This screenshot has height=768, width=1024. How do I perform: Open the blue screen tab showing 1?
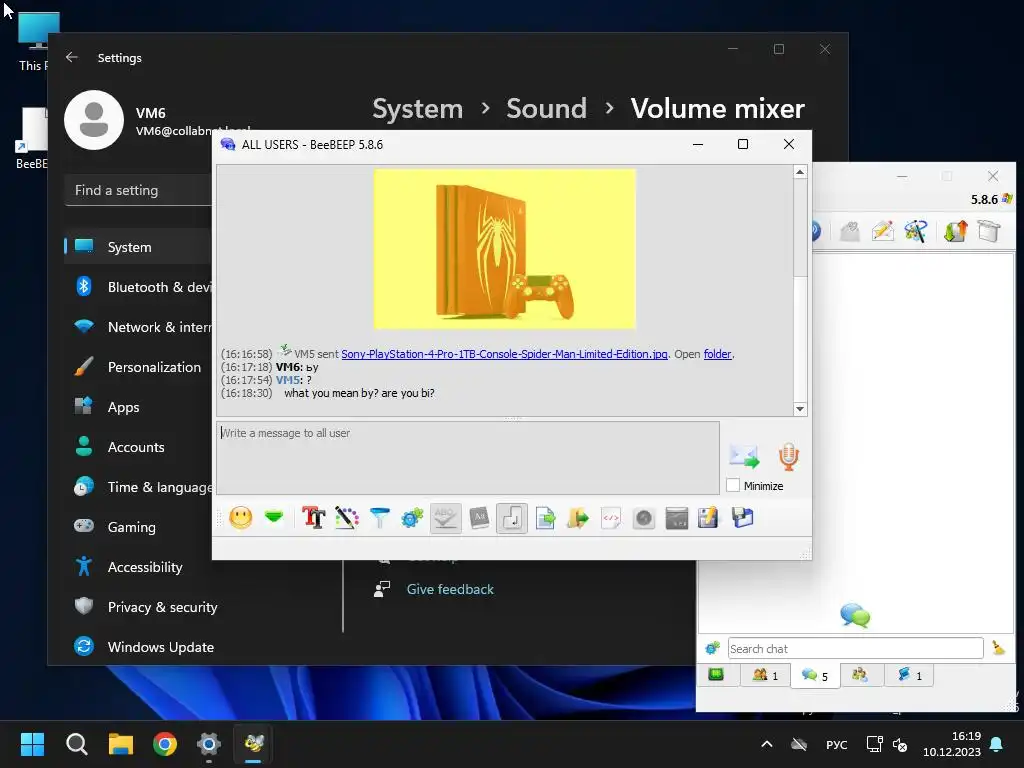[x=909, y=675]
